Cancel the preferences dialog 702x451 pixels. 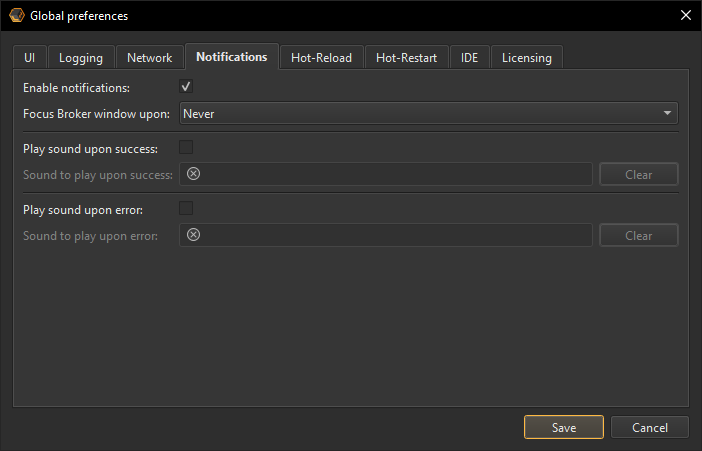click(x=650, y=427)
